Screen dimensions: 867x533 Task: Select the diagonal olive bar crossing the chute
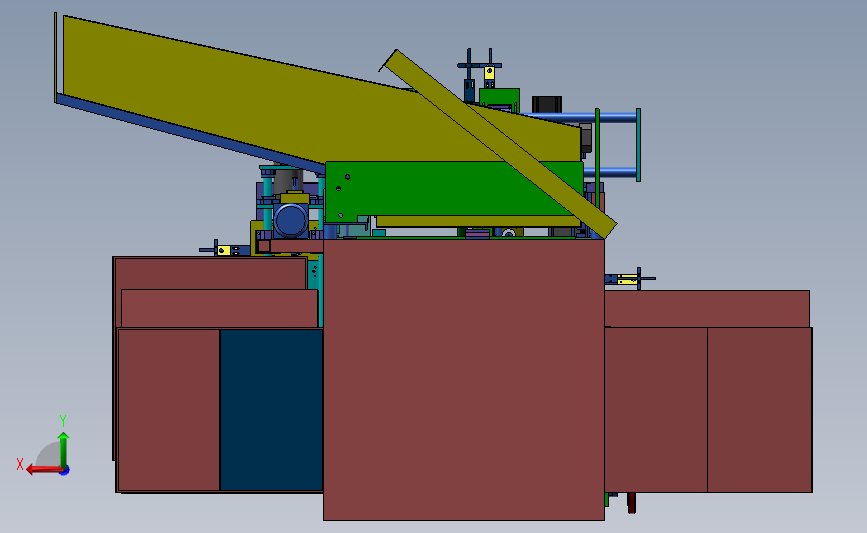point(500,143)
